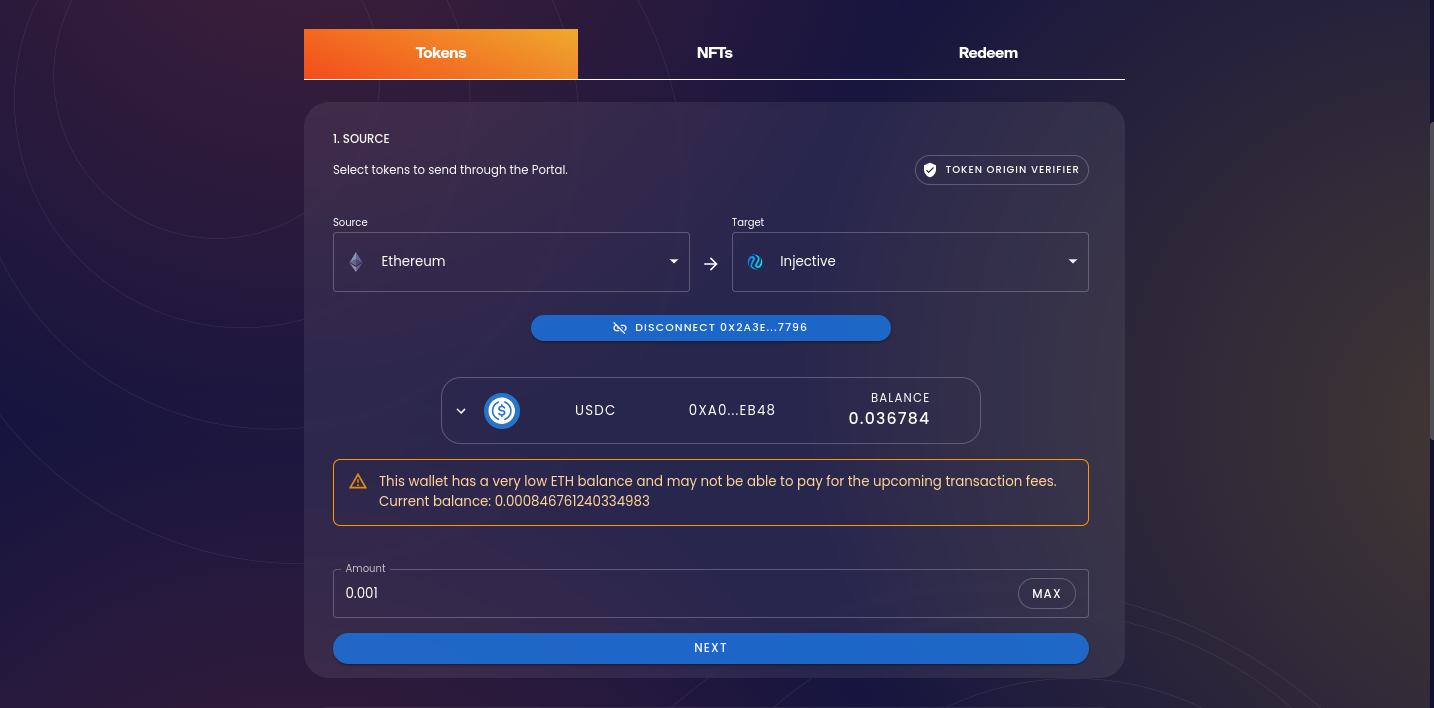The image size is (1434, 708).
Task: Click the Ethereum logo icon
Action: pos(356,262)
